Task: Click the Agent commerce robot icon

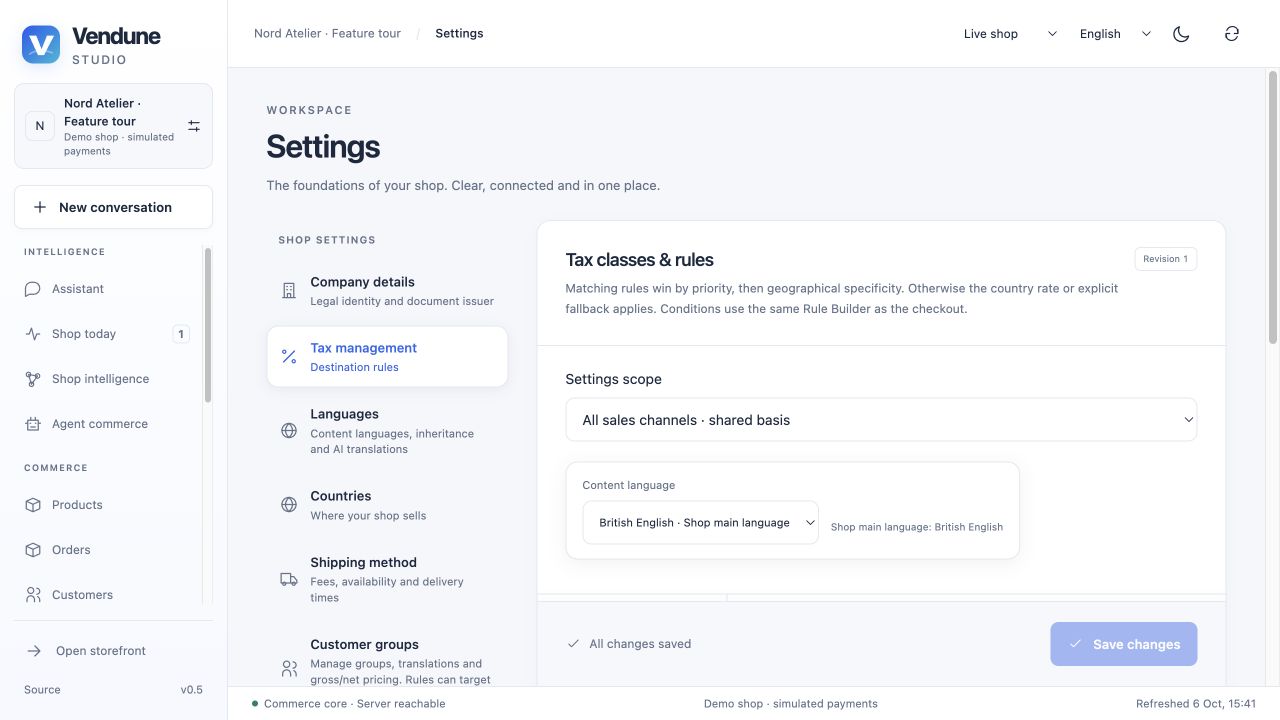Action: point(33,424)
